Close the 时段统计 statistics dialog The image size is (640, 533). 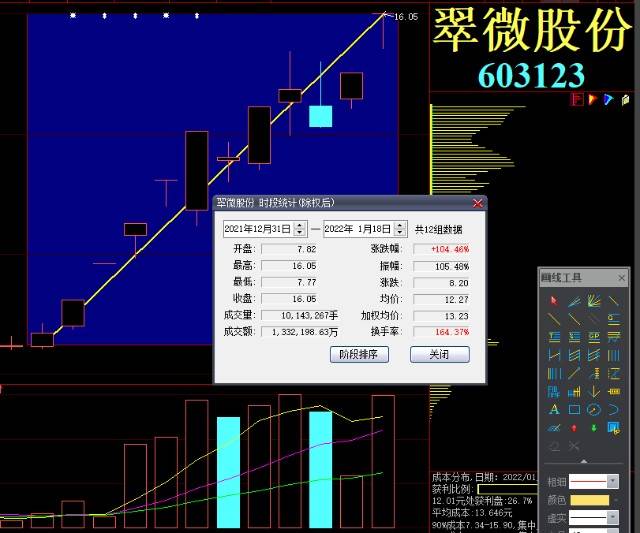click(477, 203)
